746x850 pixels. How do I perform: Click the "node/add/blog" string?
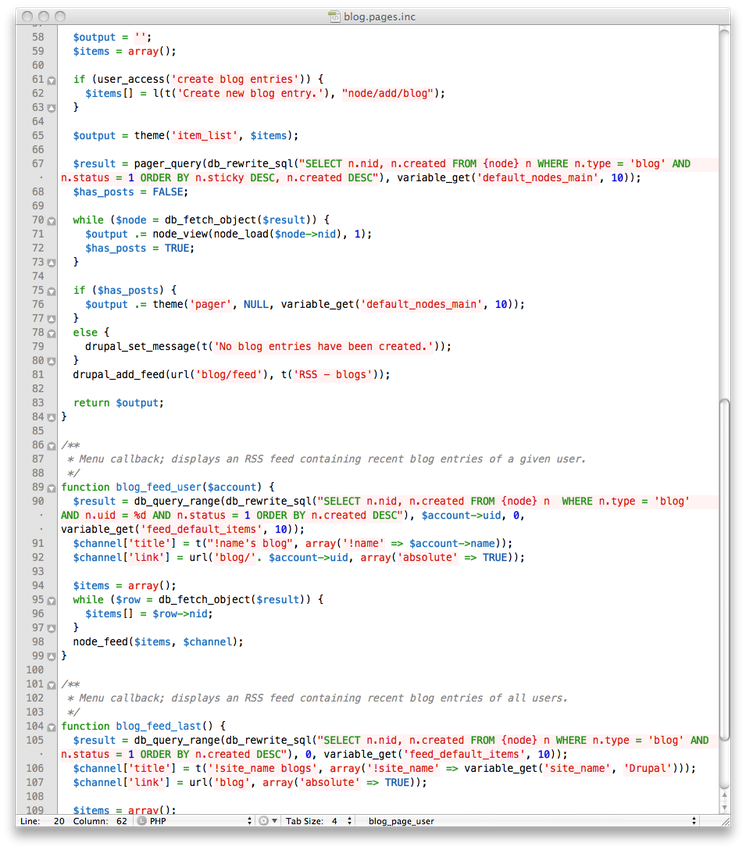(388, 93)
